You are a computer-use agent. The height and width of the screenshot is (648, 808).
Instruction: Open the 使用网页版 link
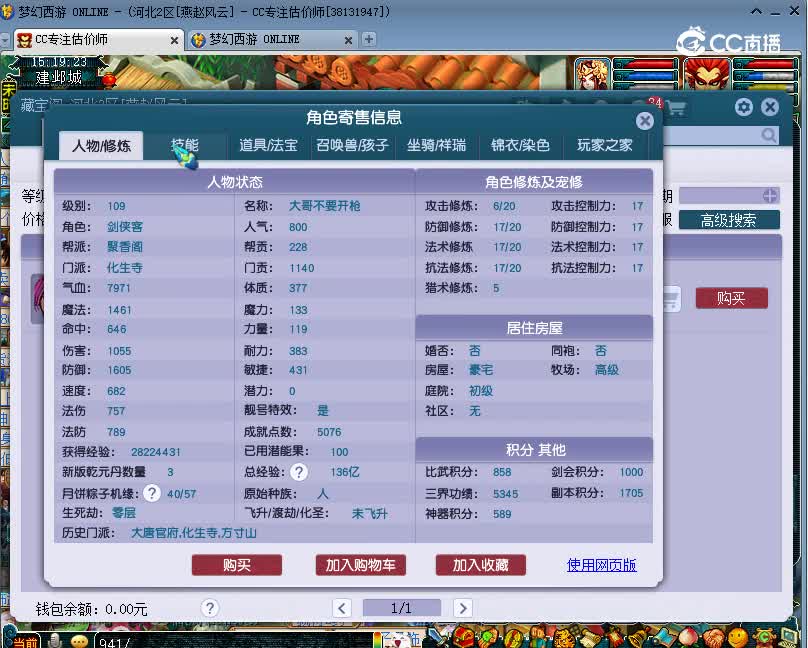601,565
